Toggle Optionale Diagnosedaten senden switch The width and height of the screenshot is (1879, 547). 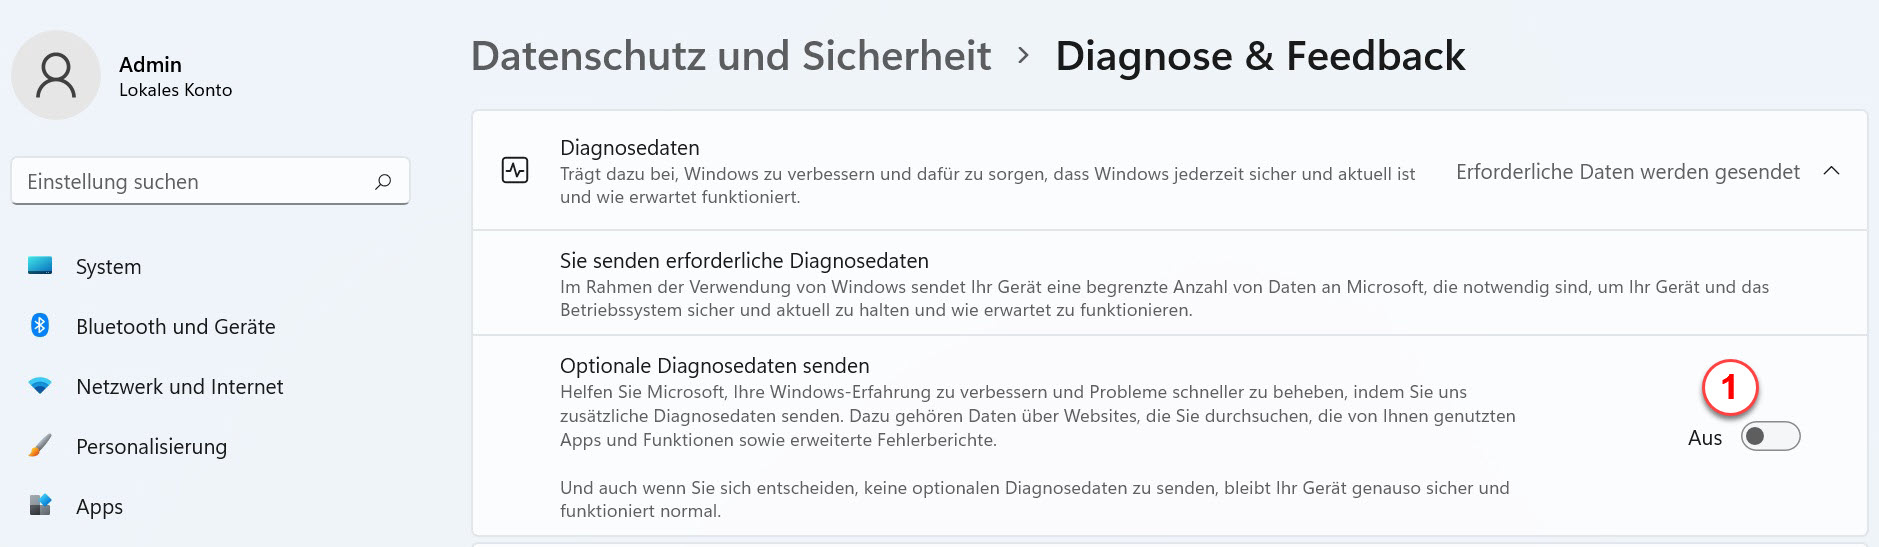1770,437
